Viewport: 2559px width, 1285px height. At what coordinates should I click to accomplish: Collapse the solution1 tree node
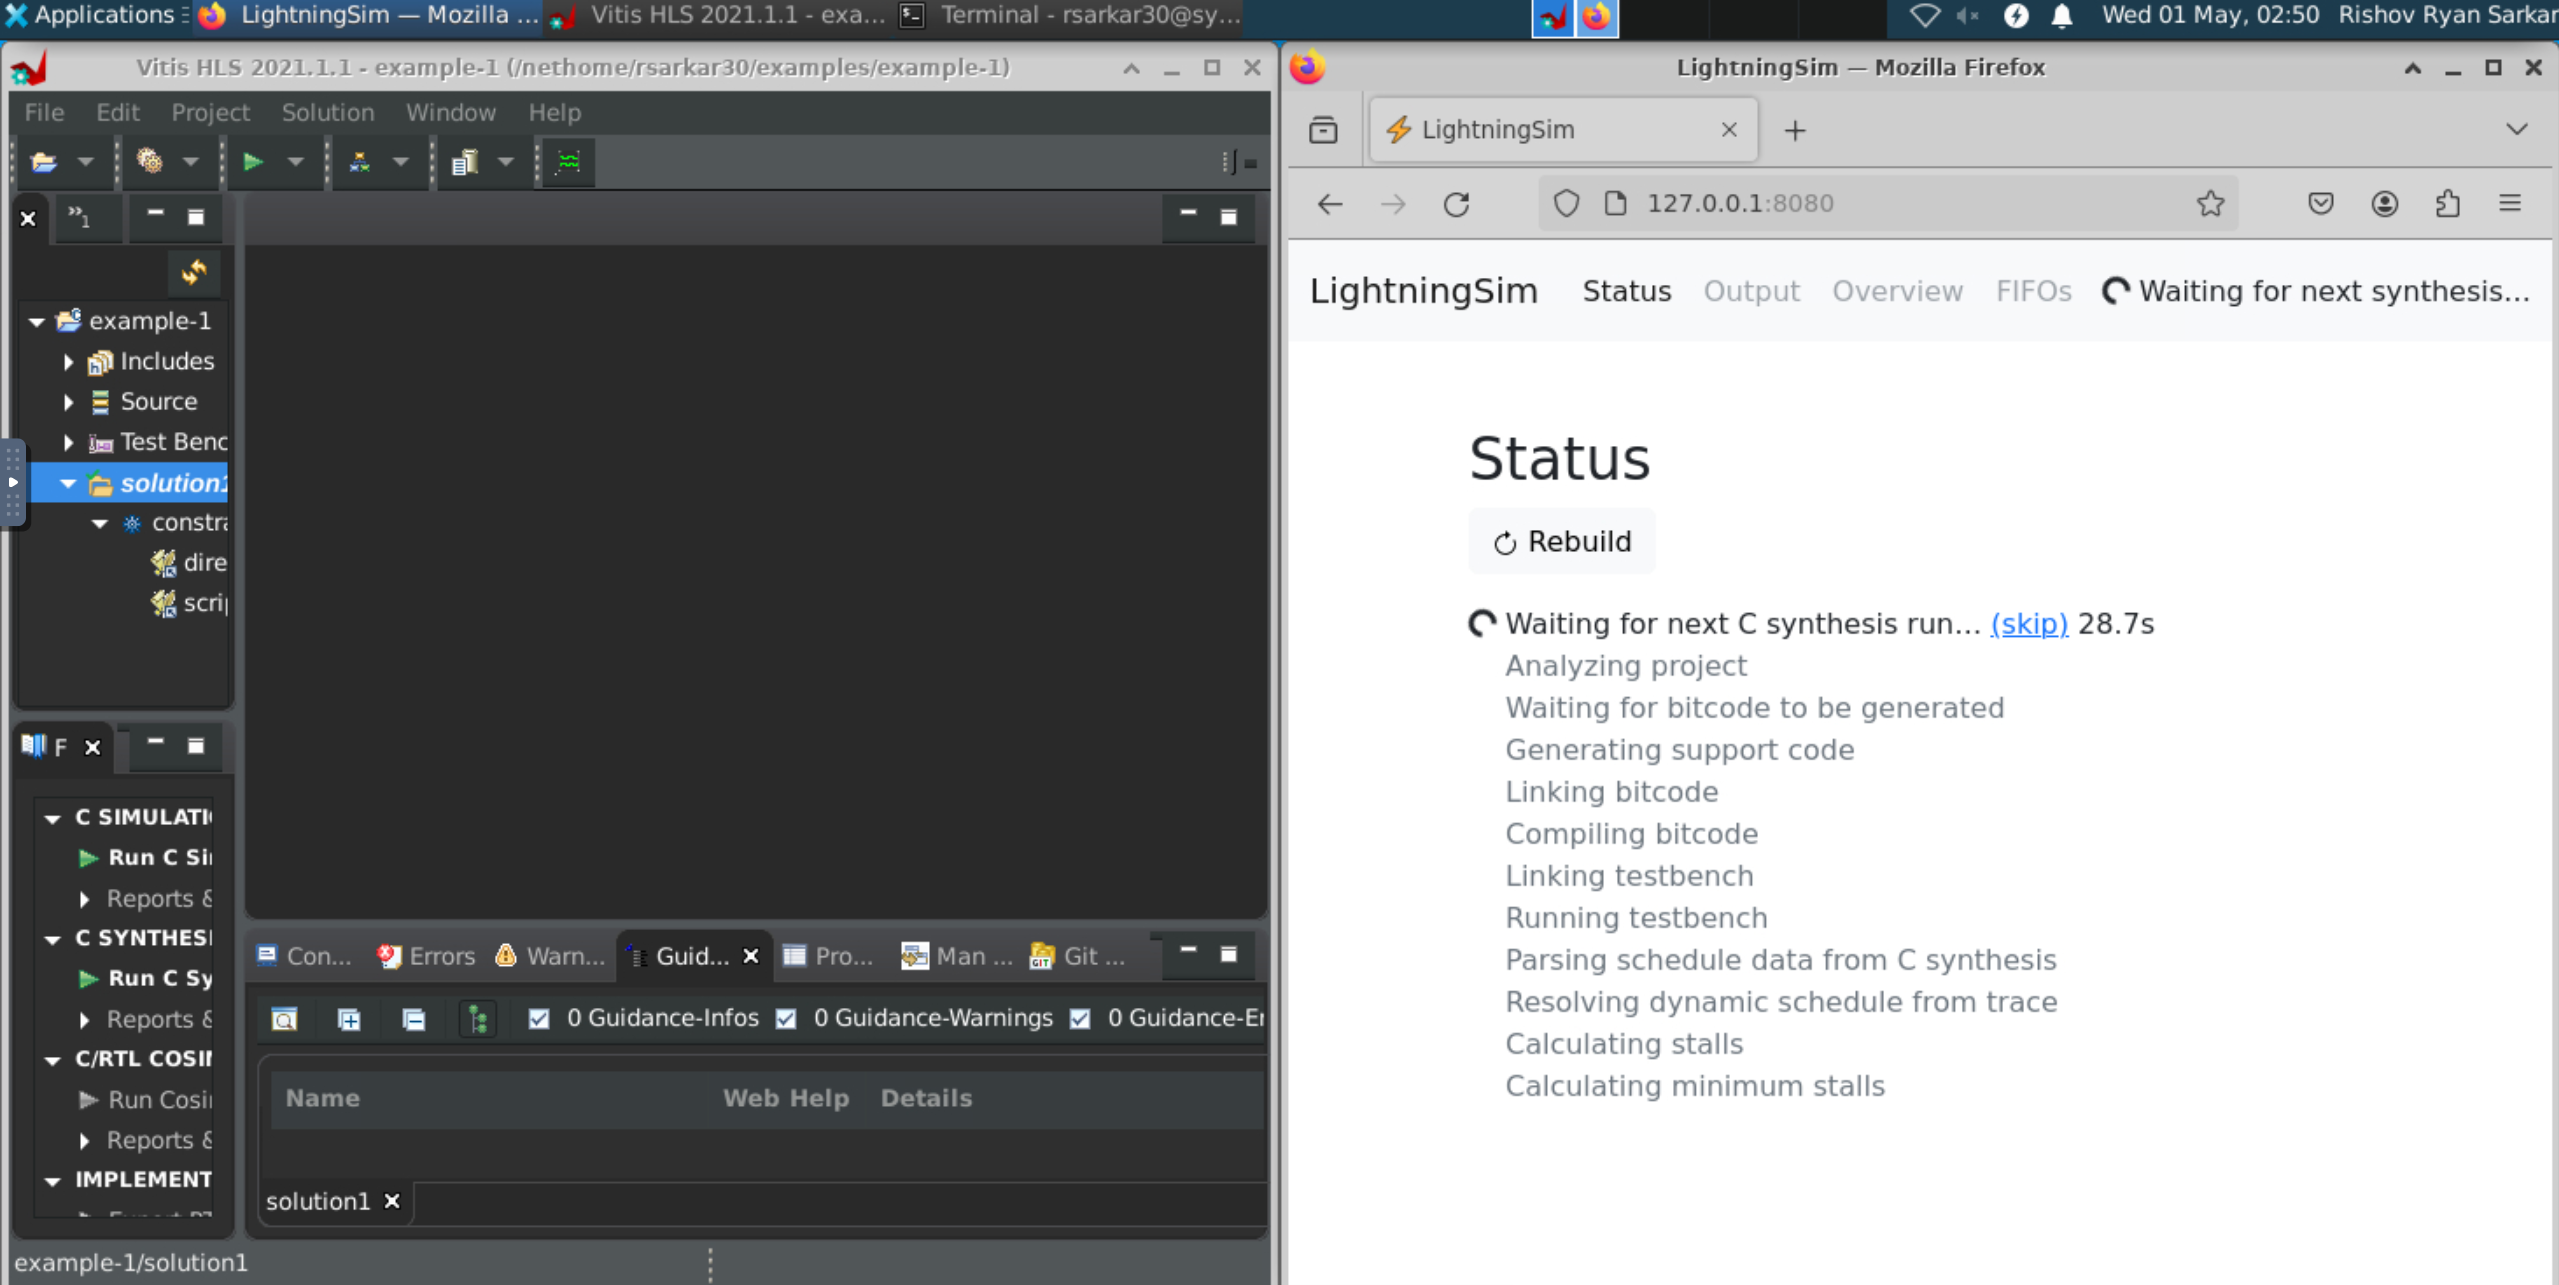tap(67, 484)
